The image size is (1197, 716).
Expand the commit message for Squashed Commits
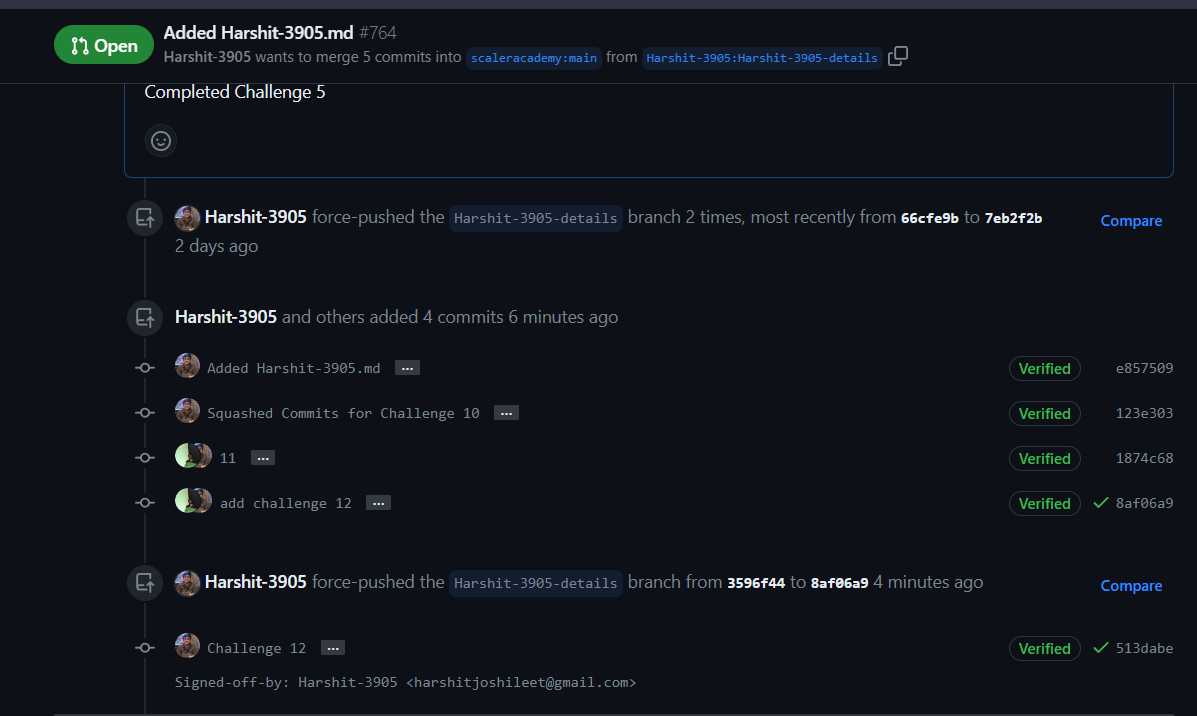click(x=506, y=412)
